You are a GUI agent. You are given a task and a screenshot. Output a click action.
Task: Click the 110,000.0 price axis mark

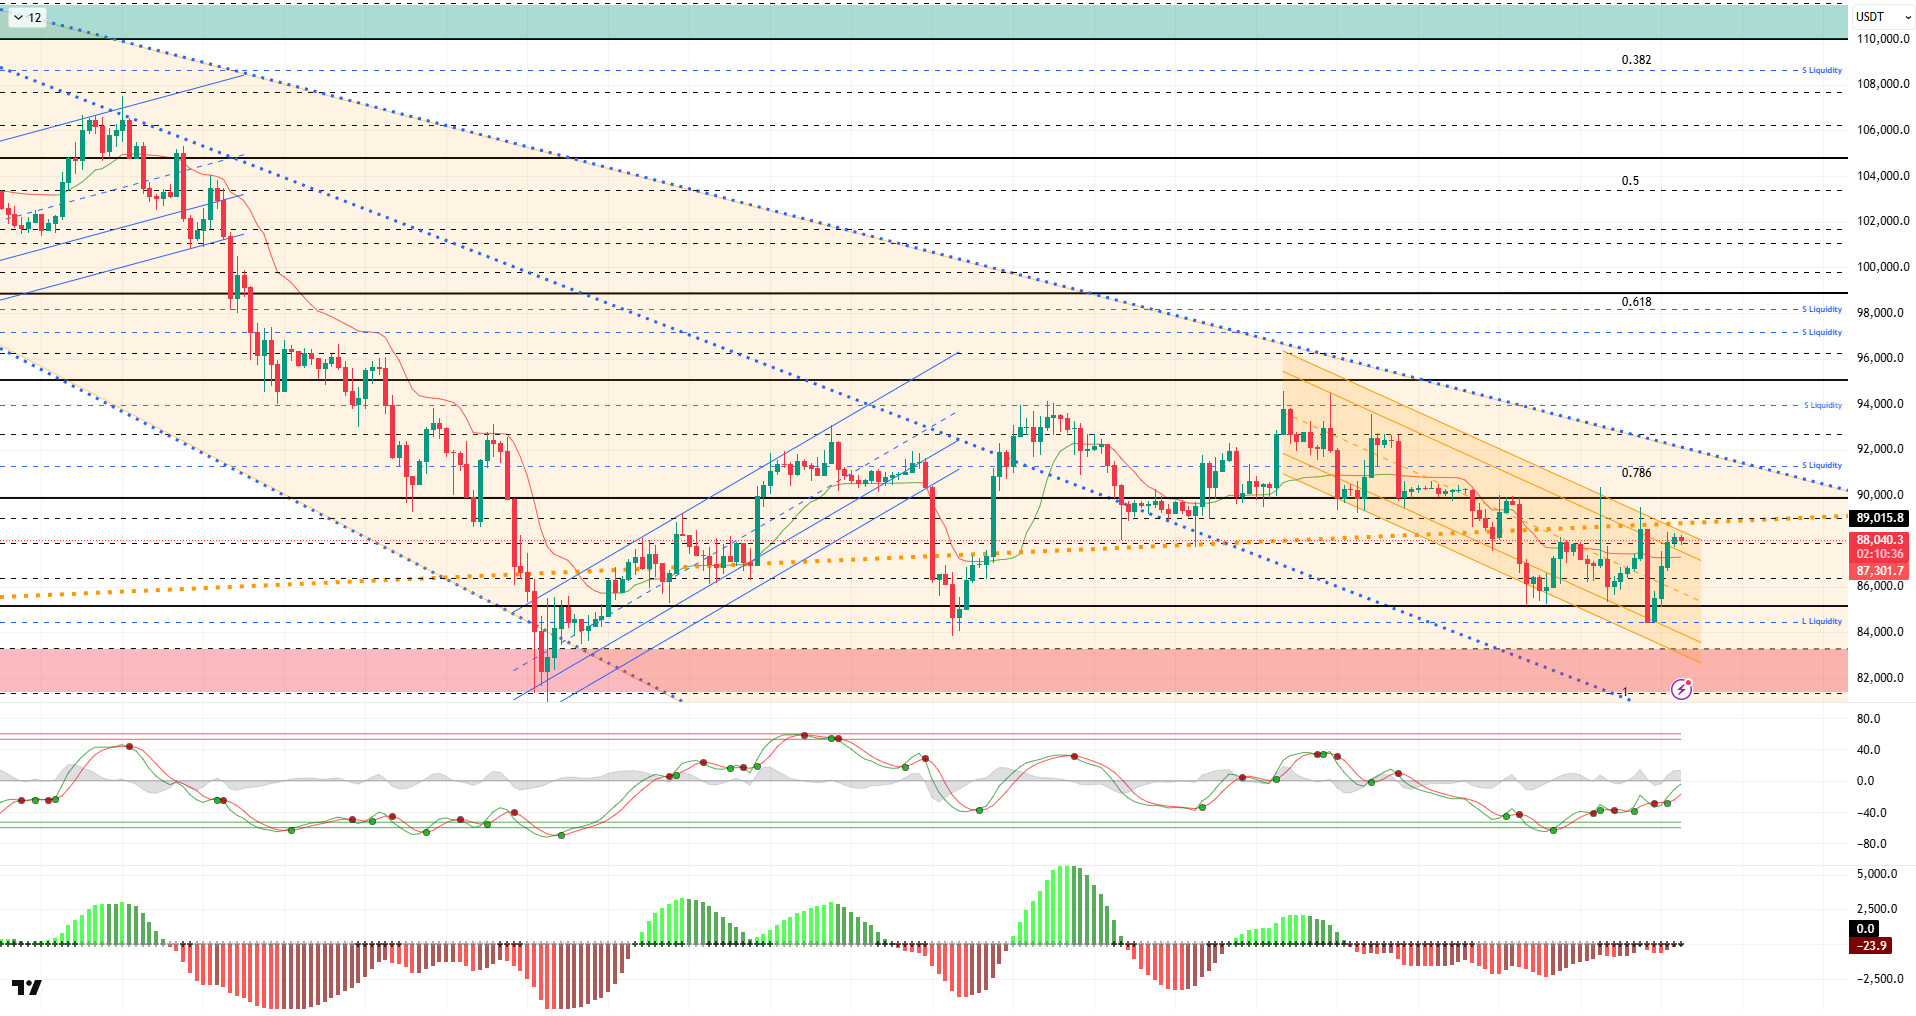pos(1882,39)
